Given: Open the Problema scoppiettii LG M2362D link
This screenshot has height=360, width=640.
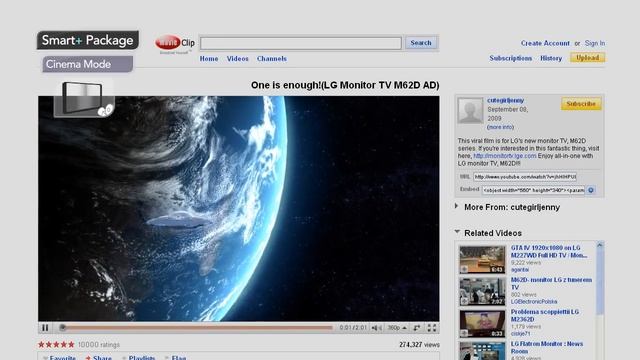Looking at the screenshot, I should click(x=544, y=316).
